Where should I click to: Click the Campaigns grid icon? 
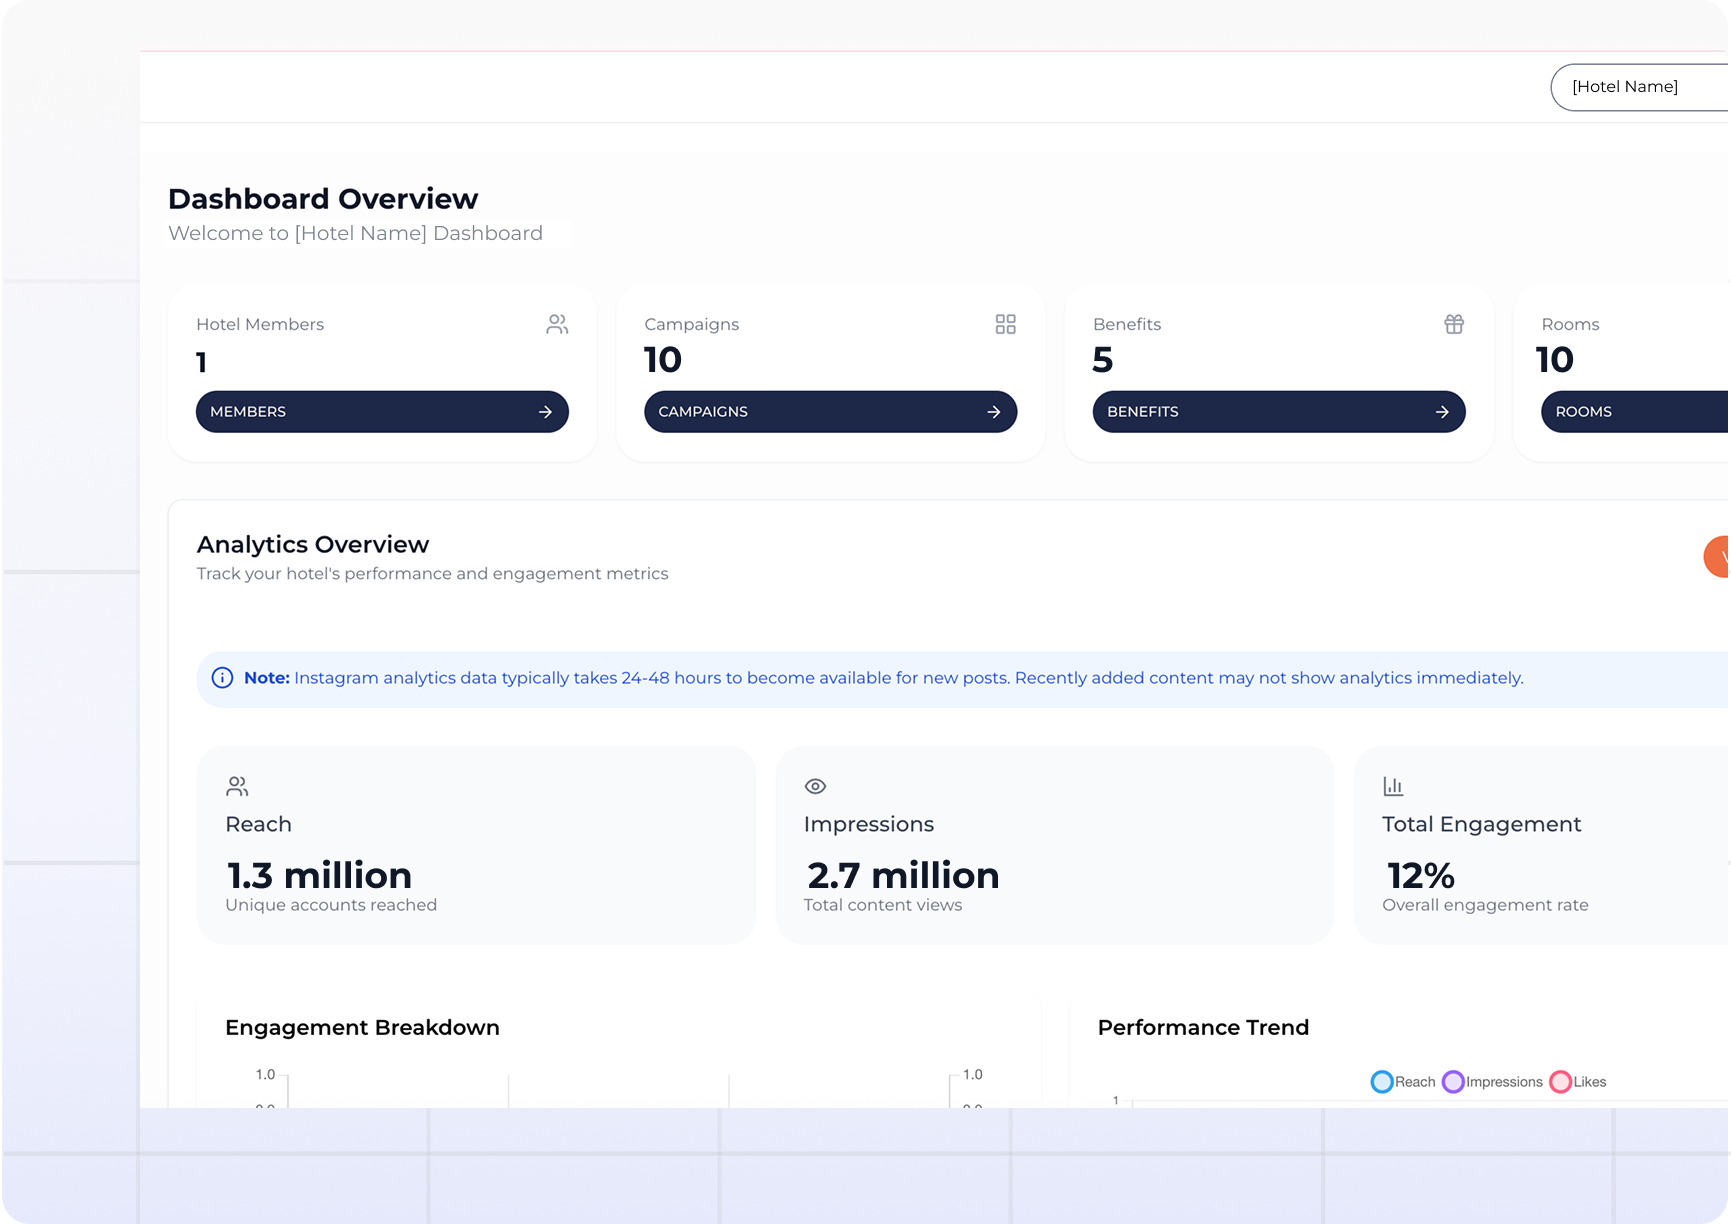pos(1005,324)
